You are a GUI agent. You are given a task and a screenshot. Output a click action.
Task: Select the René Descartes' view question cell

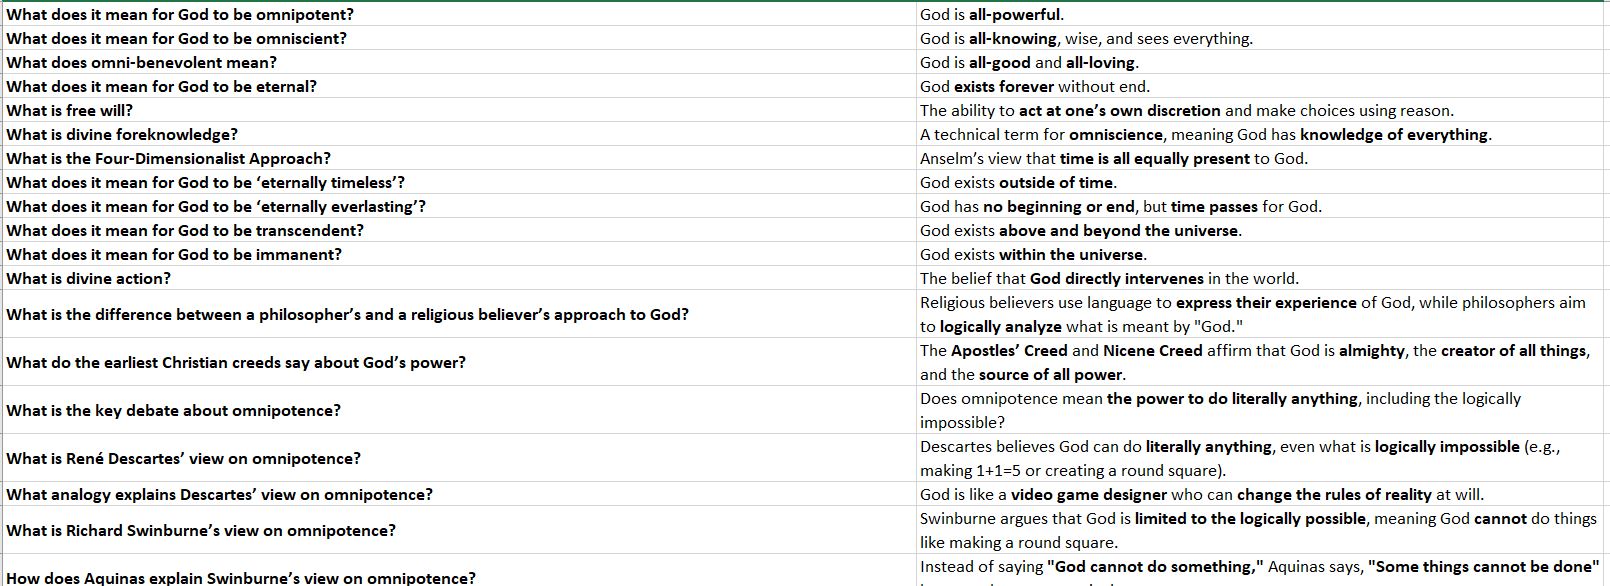tap(184, 458)
